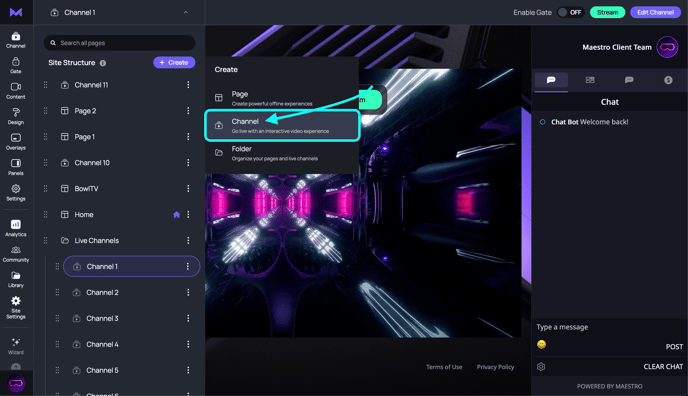Click the drag handle beside Channel 11
This screenshot has height=396, width=688.
[x=46, y=85]
